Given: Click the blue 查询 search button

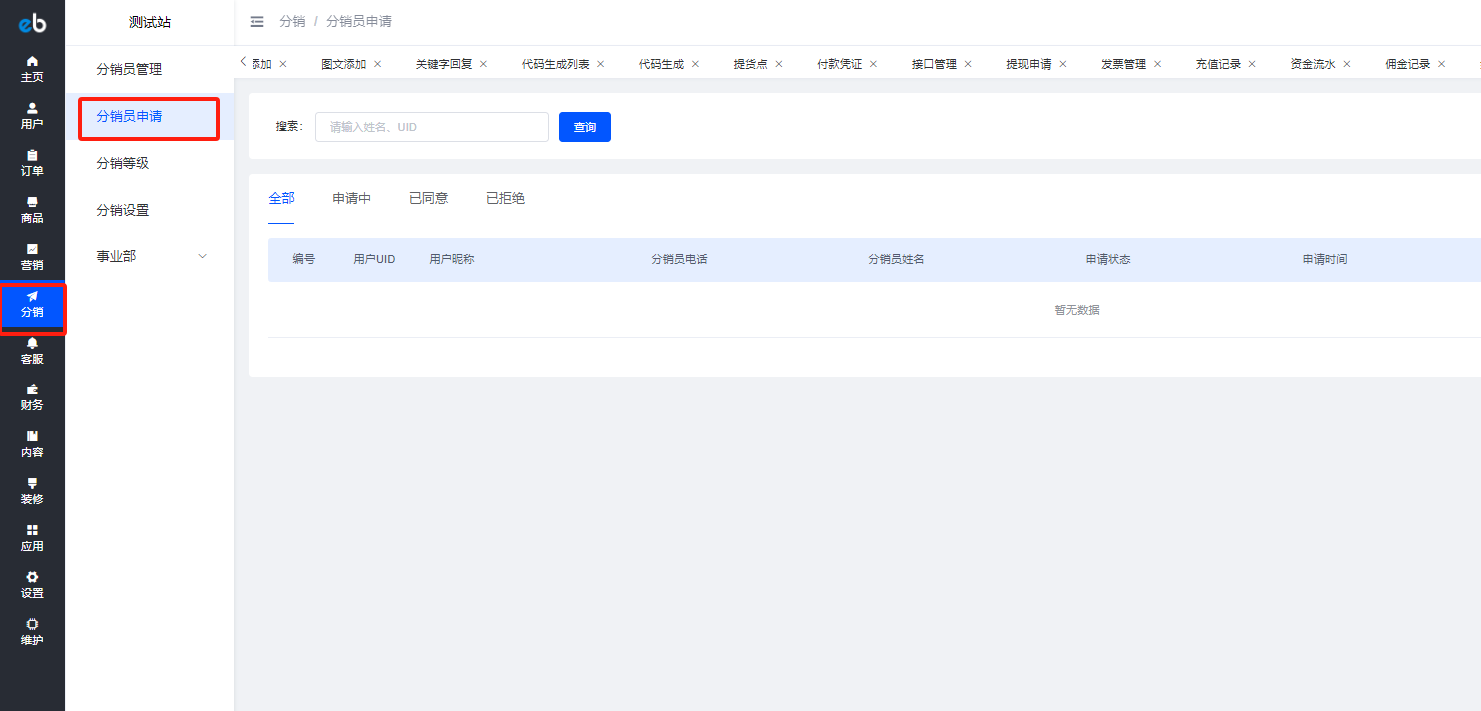Looking at the screenshot, I should [x=584, y=127].
